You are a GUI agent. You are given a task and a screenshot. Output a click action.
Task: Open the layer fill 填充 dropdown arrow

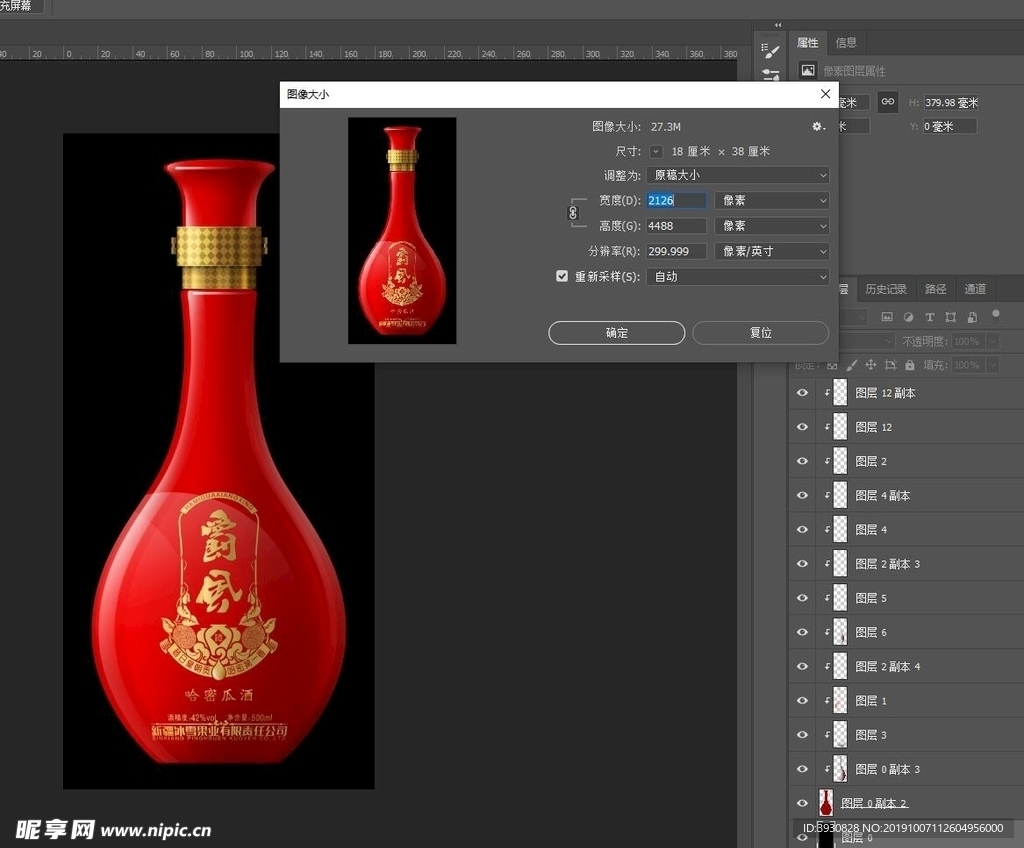[x=993, y=365]
